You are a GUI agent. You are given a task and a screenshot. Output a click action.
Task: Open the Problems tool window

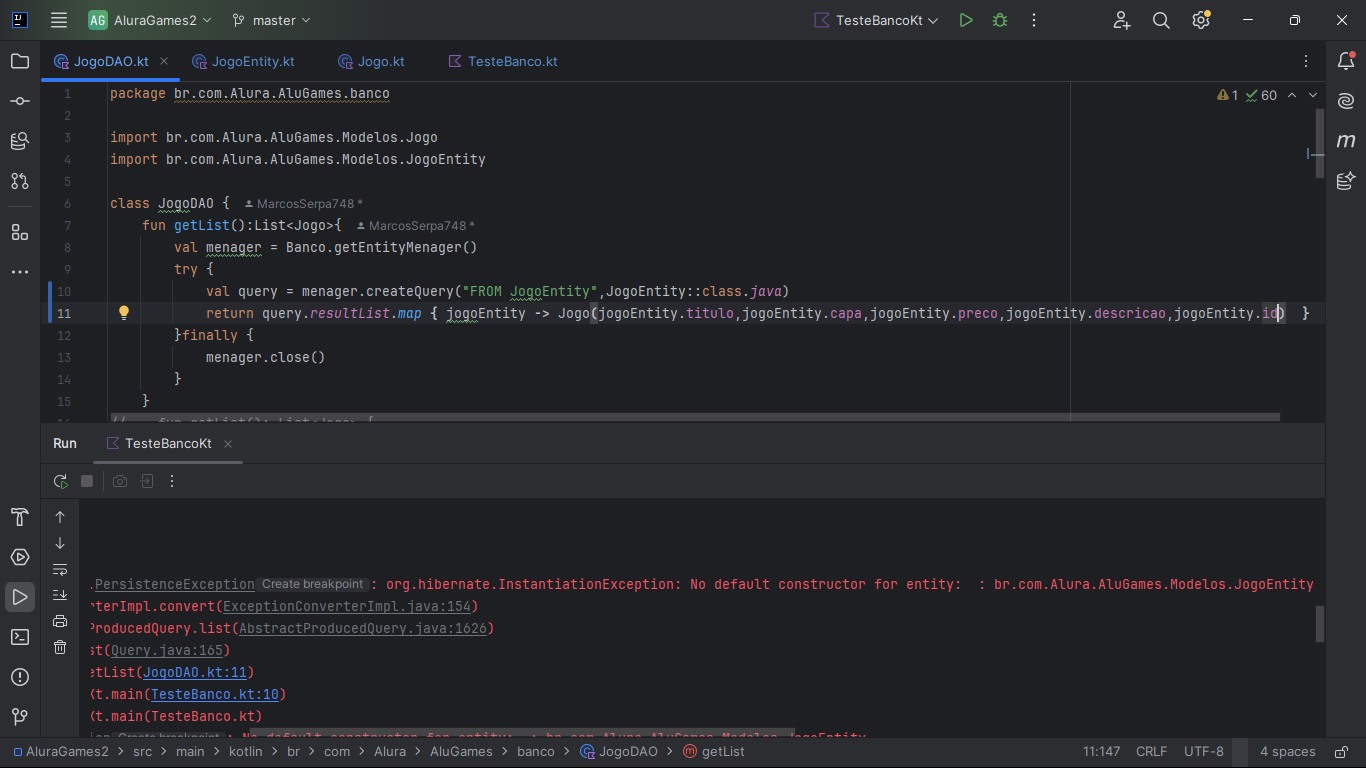click(x=20, y=677)
